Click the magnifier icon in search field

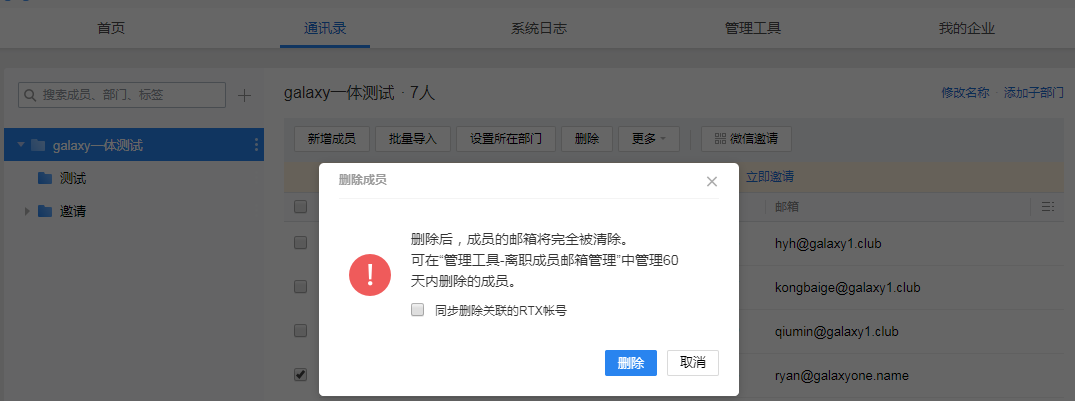point(31,95)
